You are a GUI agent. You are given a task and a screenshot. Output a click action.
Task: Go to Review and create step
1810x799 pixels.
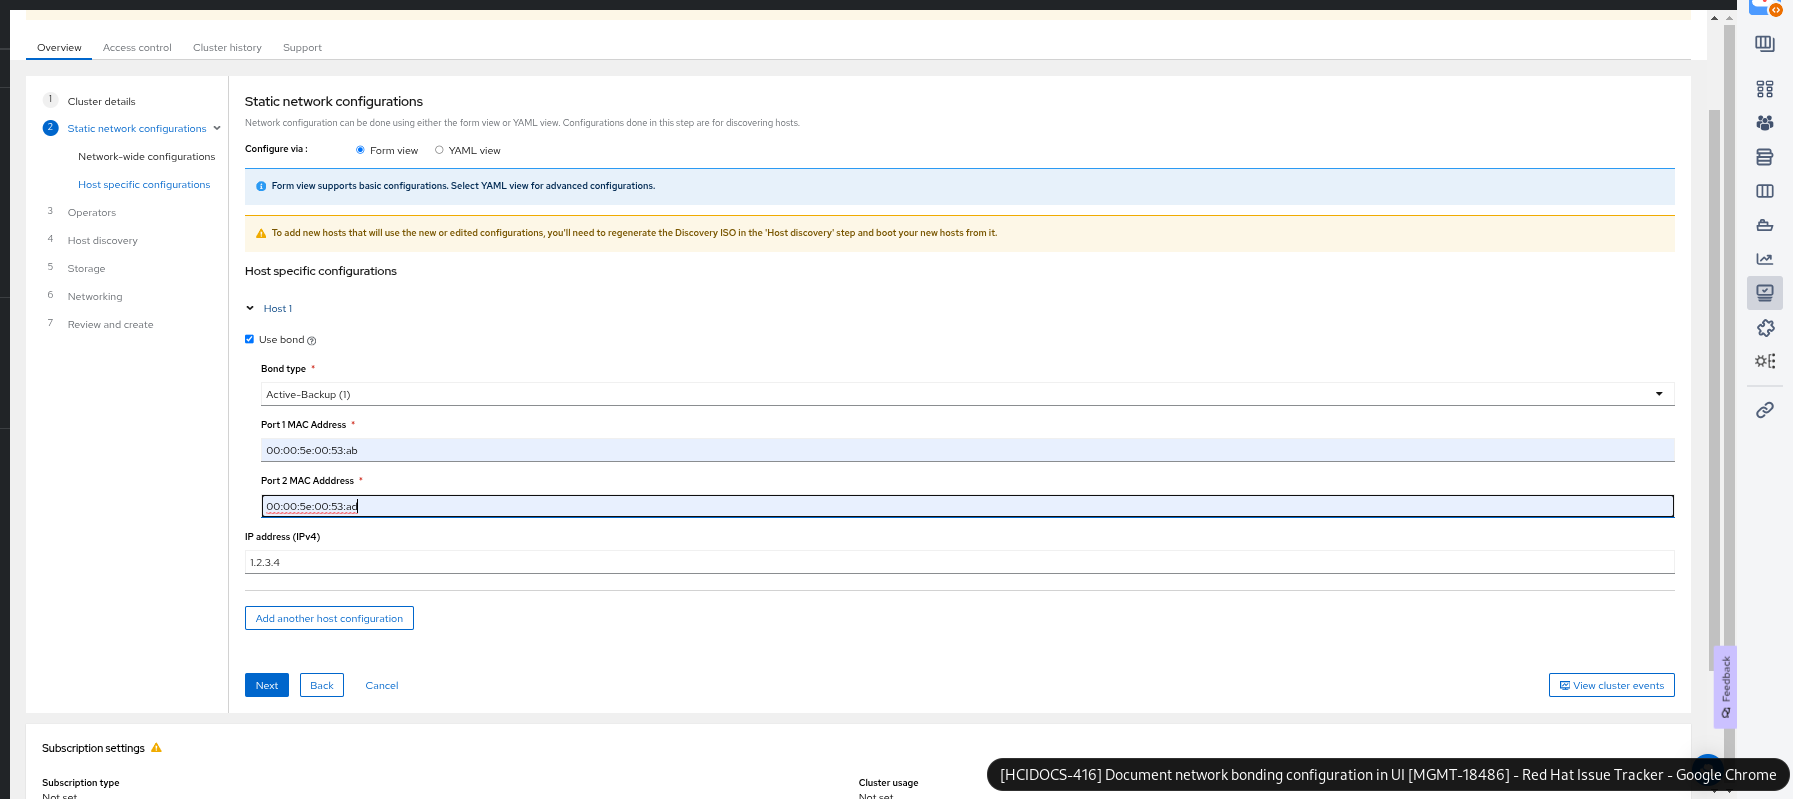coord(111,325)
